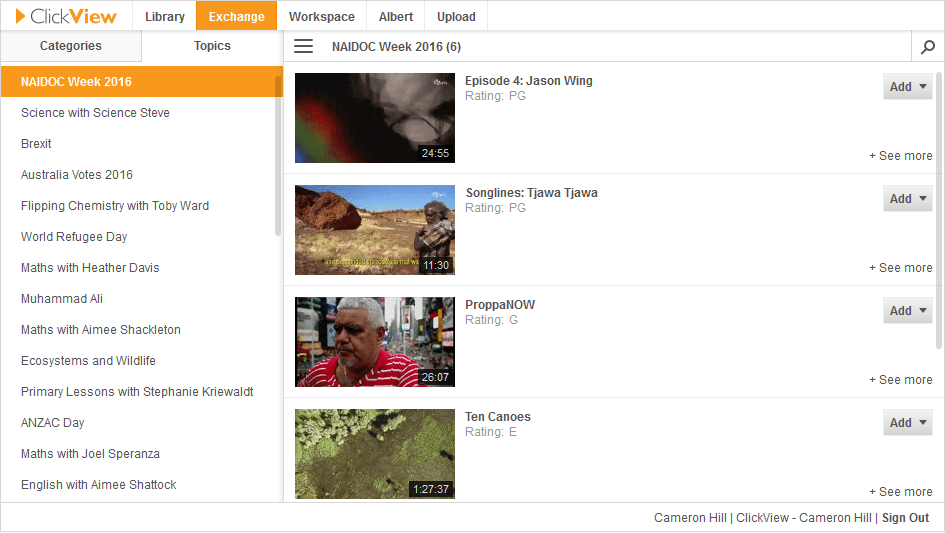Switch to the Library tab

coord(165,17)
